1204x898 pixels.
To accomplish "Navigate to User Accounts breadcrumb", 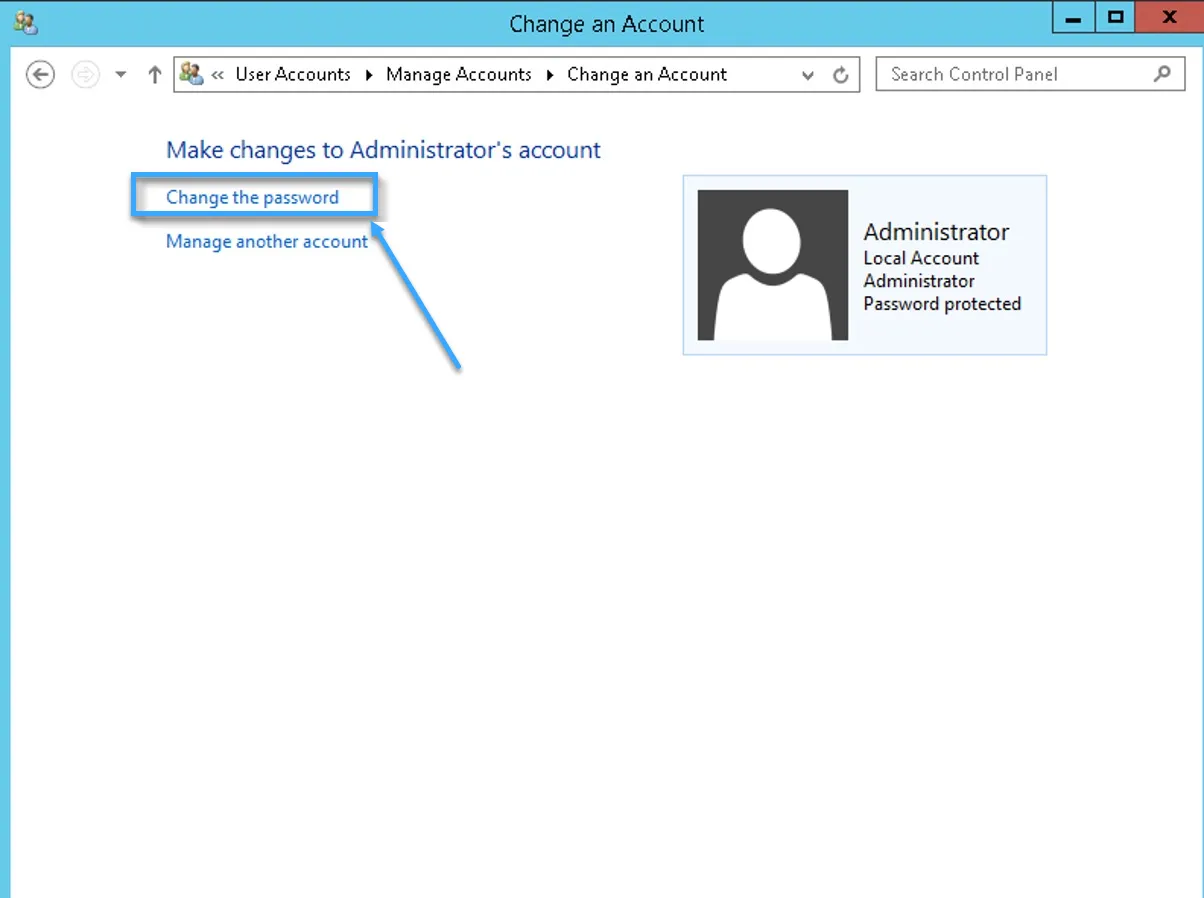I will [x=293, y=75].
